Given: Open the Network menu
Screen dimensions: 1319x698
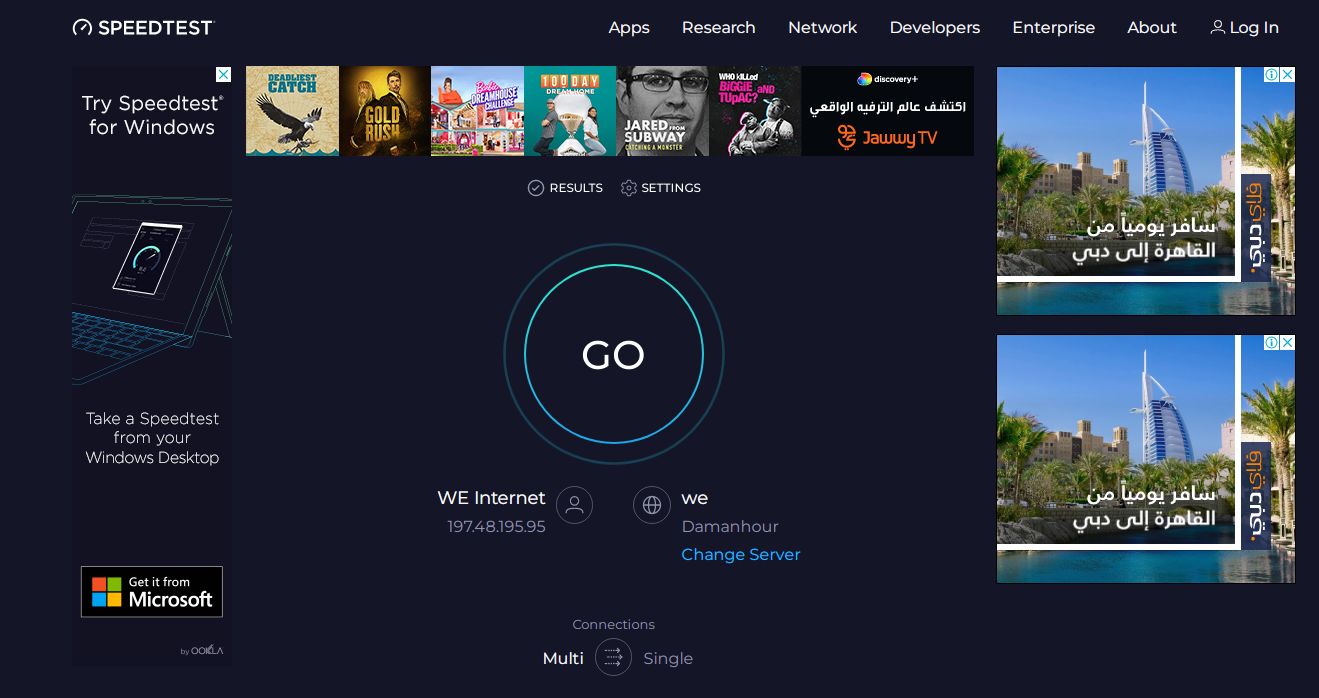Looking at the screenshot, I should pyautogui.click(x=822, y=28).
